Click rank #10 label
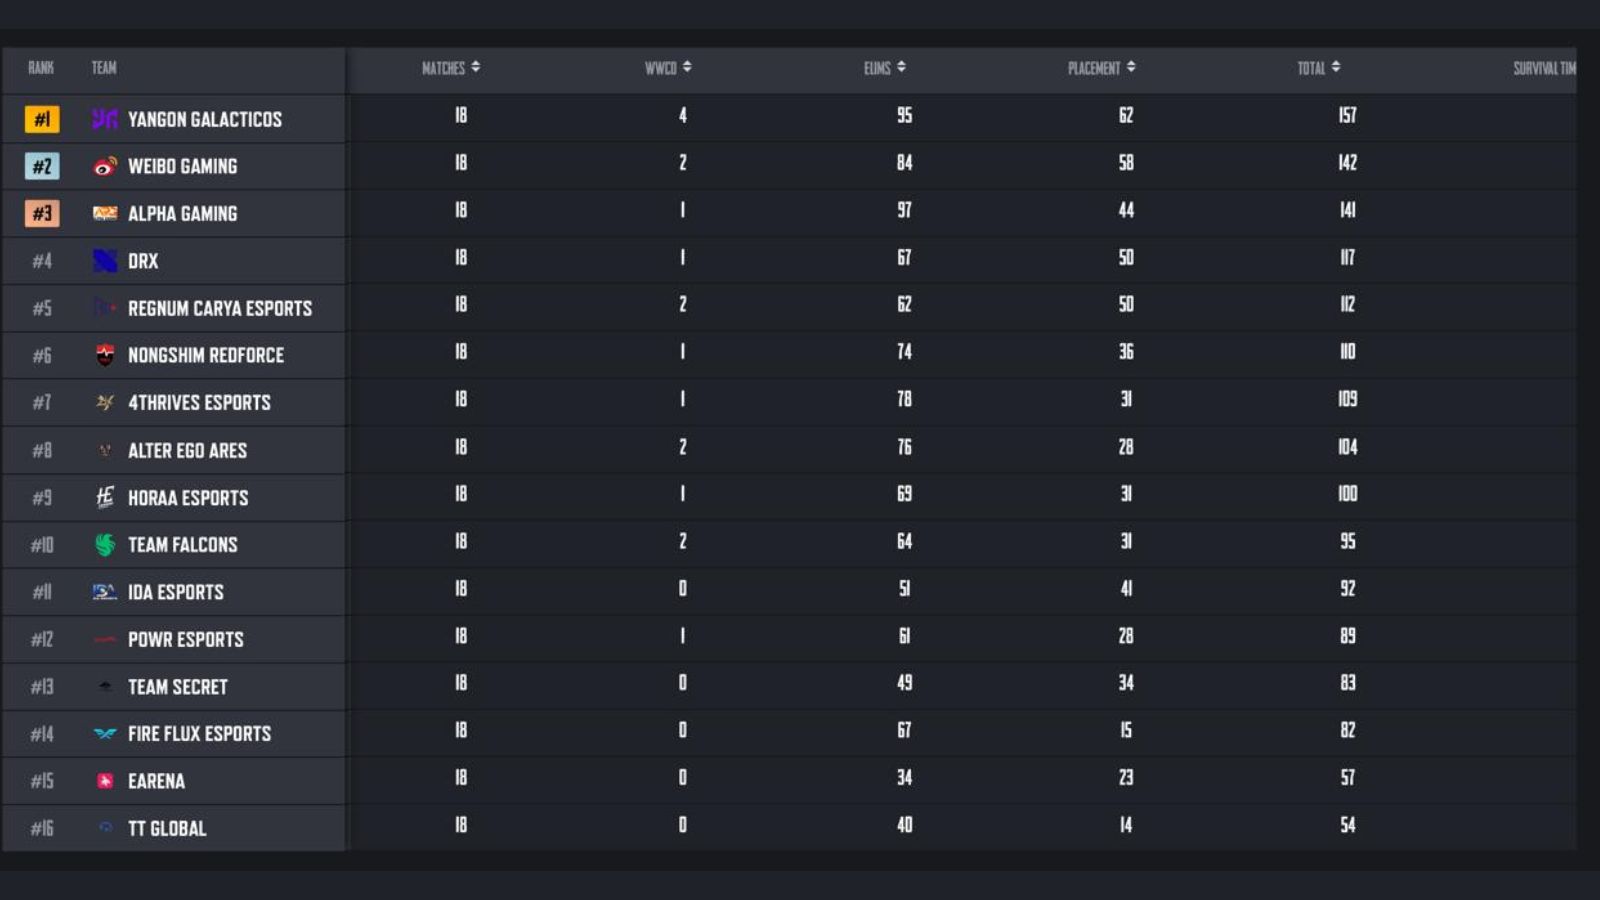The width and height of the screenshot is (1600, 900). [x=42, y=545]
